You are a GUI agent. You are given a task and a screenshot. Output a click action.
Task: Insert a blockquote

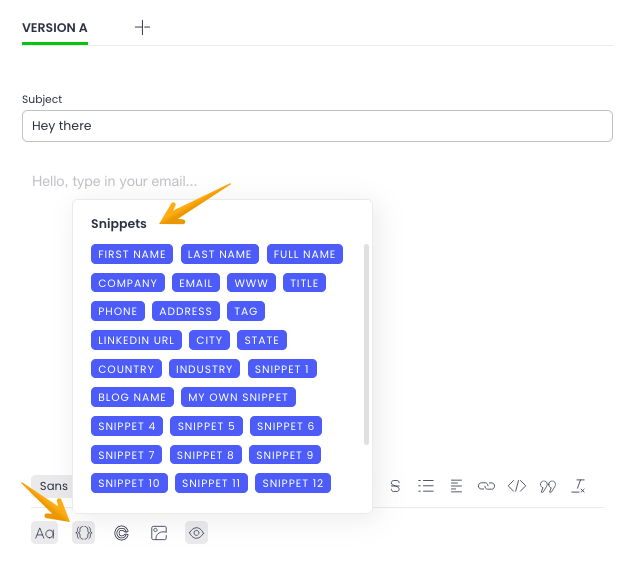(547, 486)
